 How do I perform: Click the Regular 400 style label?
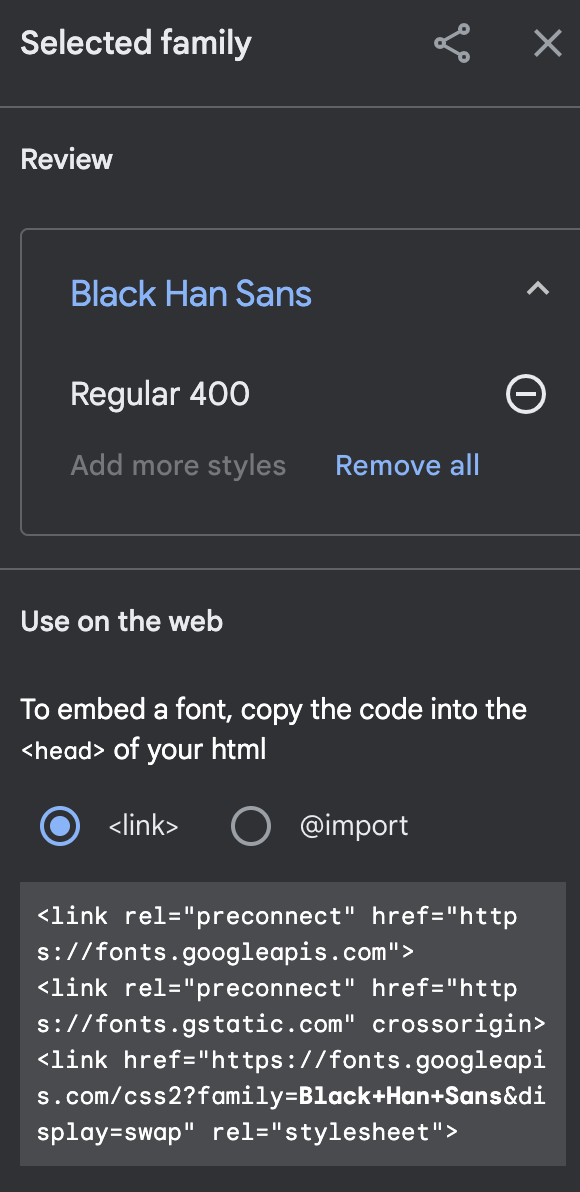click(160, 394)
